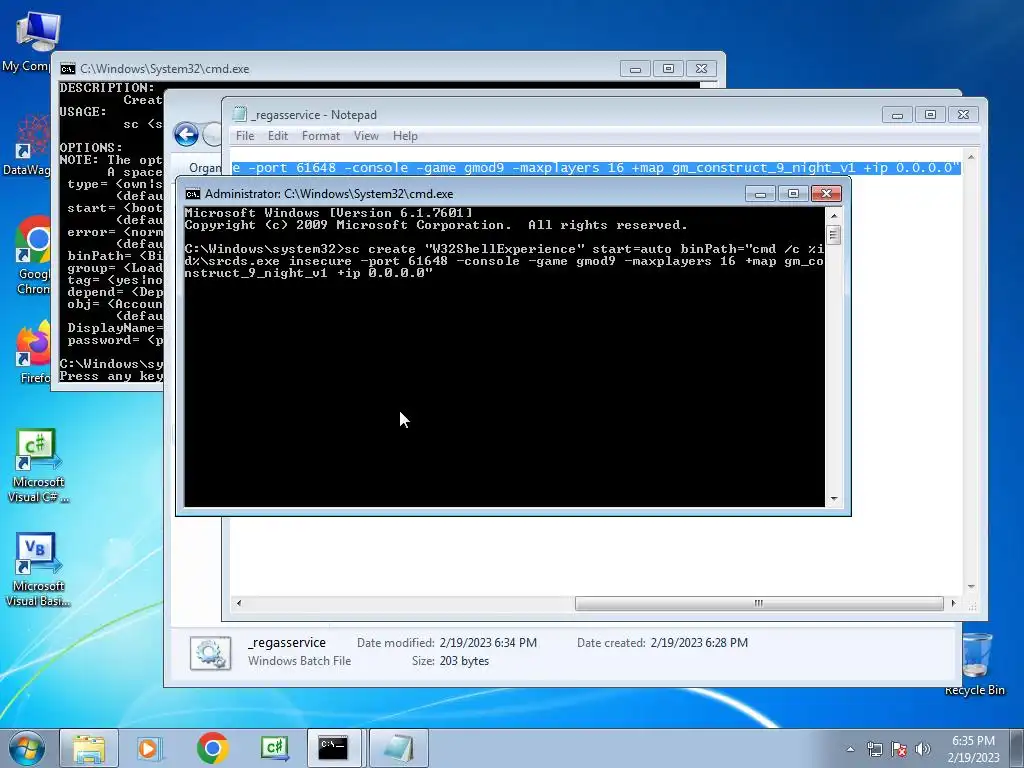1024x768 pixels.
Task: Minimize the Administrator cmd window
Action: click(760, 194)
